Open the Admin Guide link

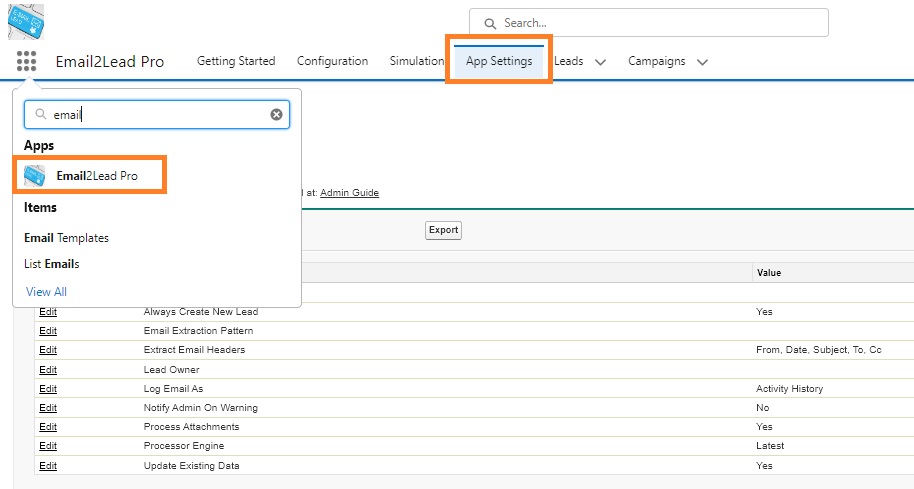349,193
